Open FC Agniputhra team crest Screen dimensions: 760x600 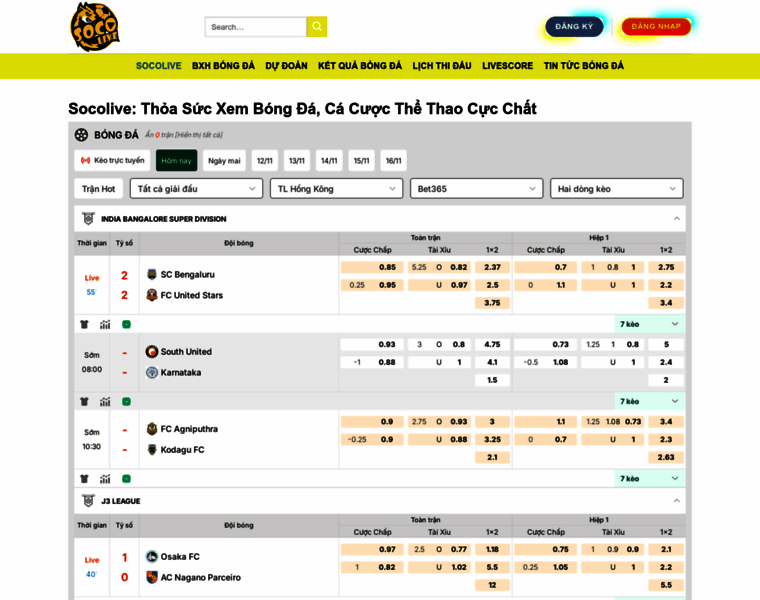click(152, 429)
